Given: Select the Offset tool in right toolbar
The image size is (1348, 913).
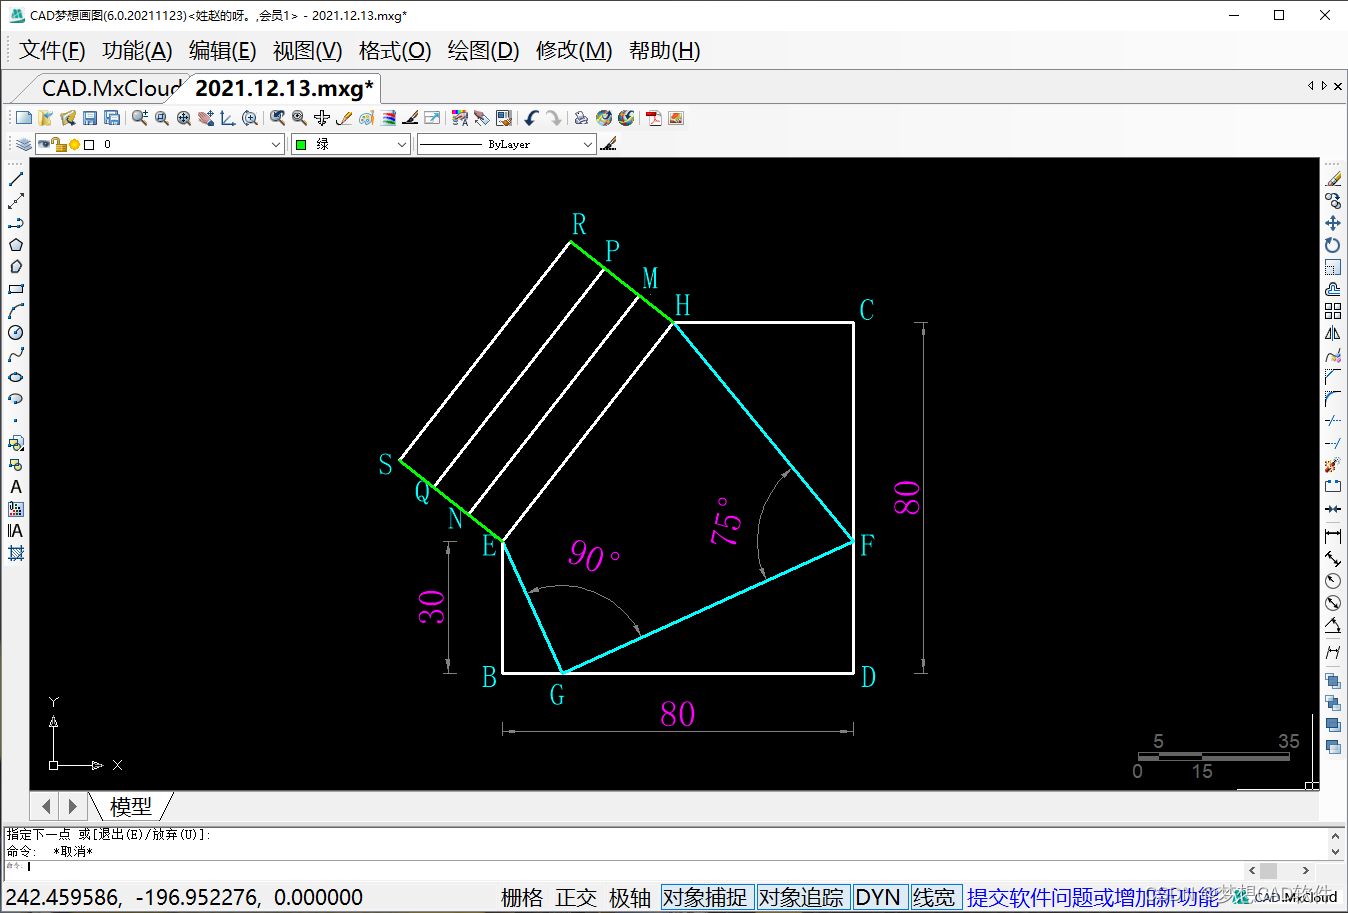Looking at the screenshot, I should [x=1333, y=289].
